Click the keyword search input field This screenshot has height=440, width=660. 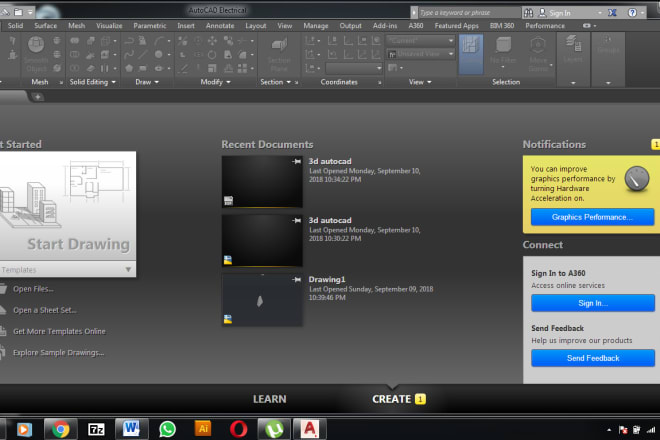click(x=469, y=13)
